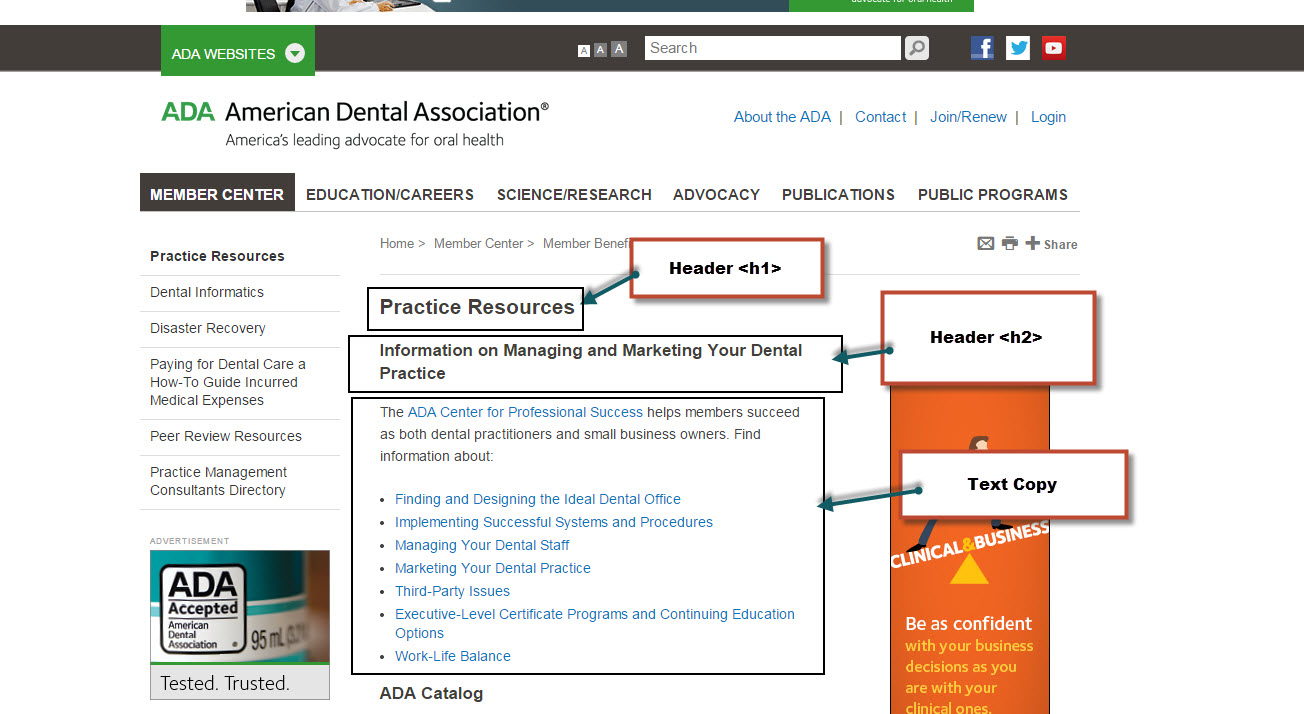The width and height of the screenshot is (1304, 714).
Task: Email this page using envelope icon
Action: pos(986,243)
